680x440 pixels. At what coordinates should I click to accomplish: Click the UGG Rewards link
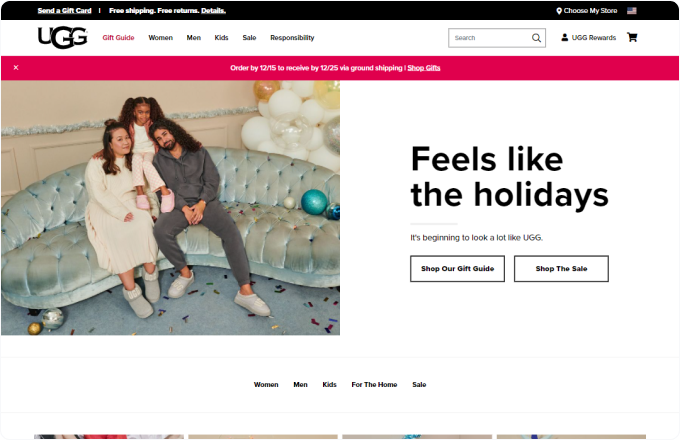(x=594, y=38)
